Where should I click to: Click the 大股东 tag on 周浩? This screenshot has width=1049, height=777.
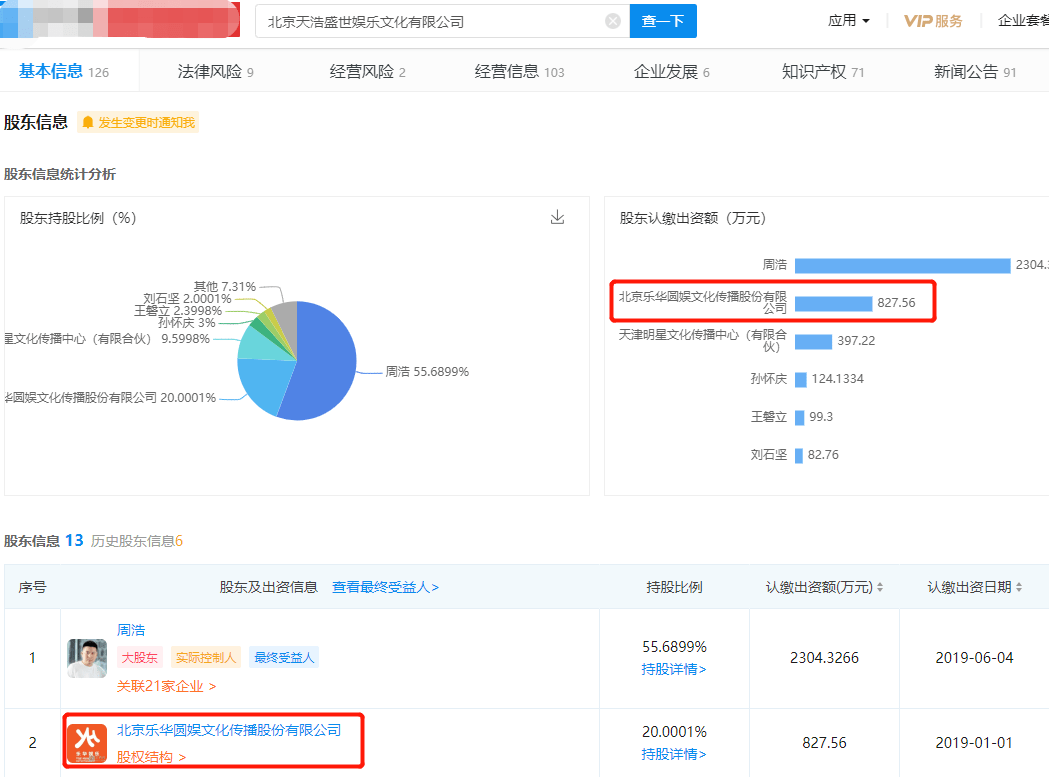pos(139,658)
